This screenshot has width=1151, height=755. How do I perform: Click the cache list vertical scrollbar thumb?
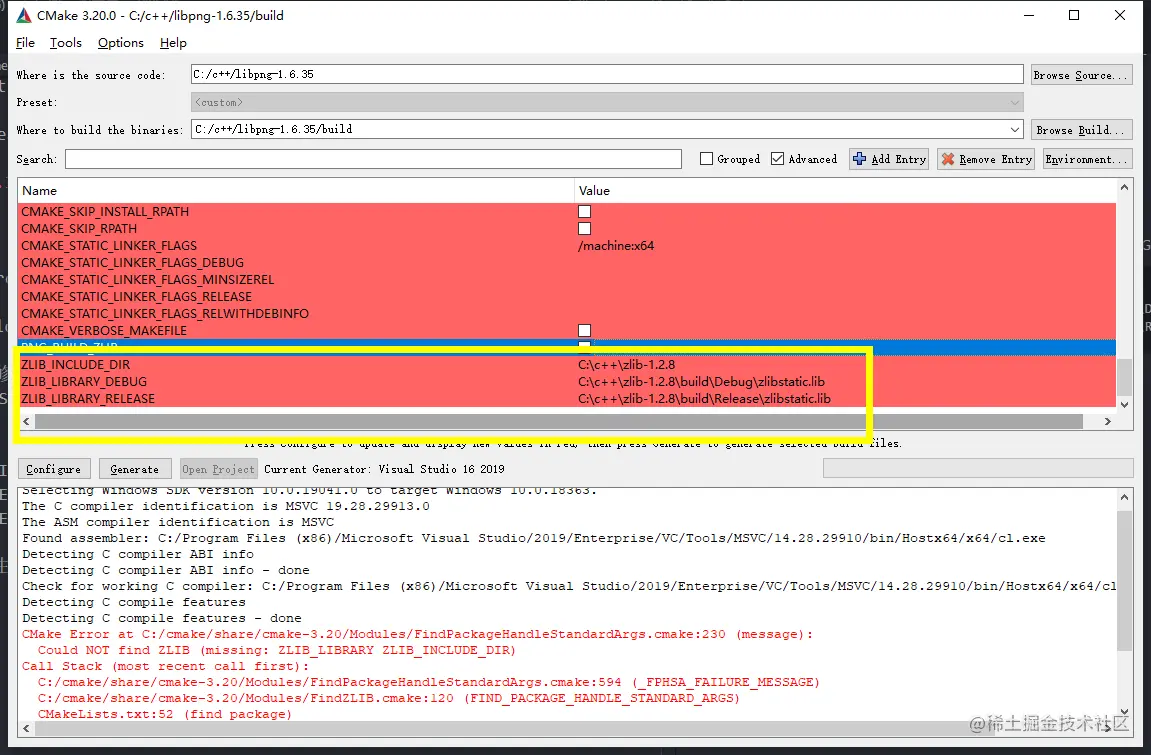tap(1124, 376)
